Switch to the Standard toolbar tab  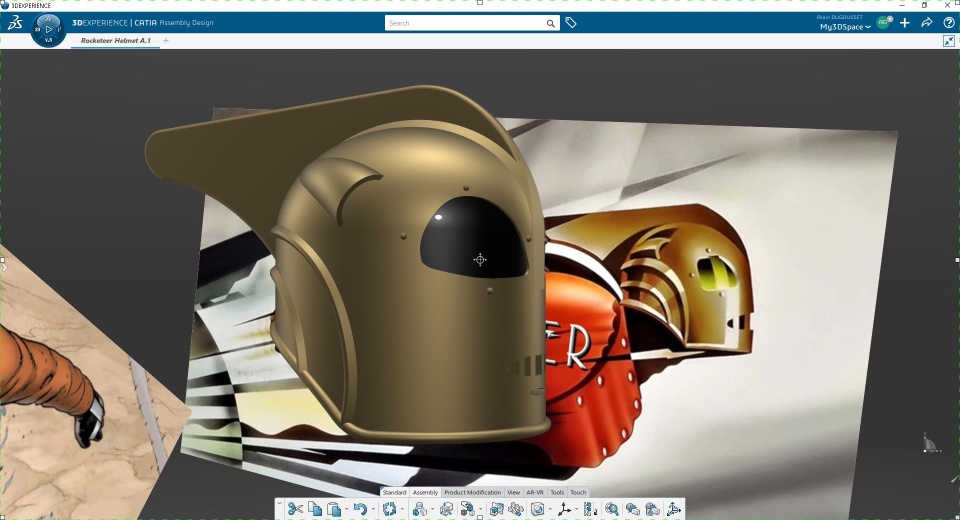click(394, 492)
